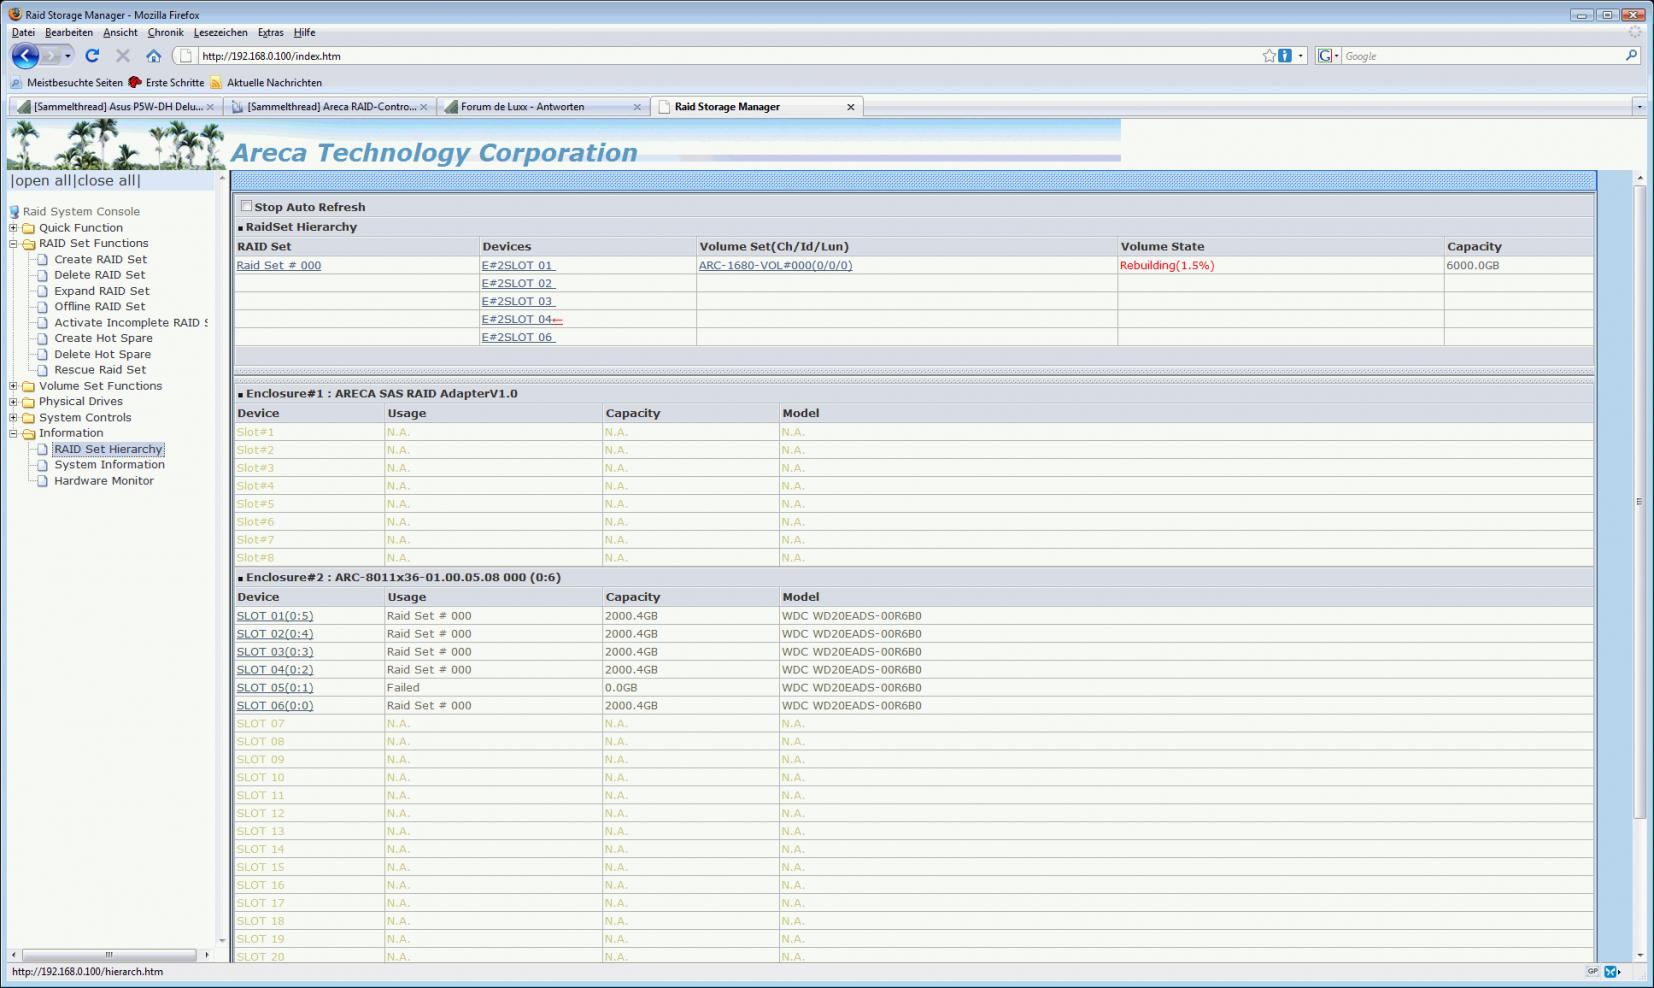Open Meistbesuchte Seiten bookmark folder

(x=66, y=83)
